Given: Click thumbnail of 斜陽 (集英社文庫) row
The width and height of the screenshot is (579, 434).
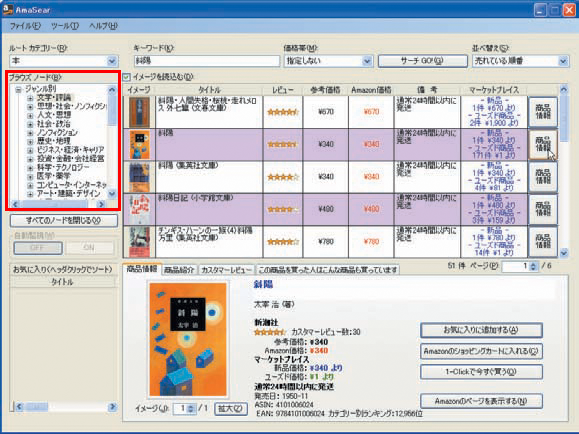Looking at the screenshot, I should (x=139, y=177).
